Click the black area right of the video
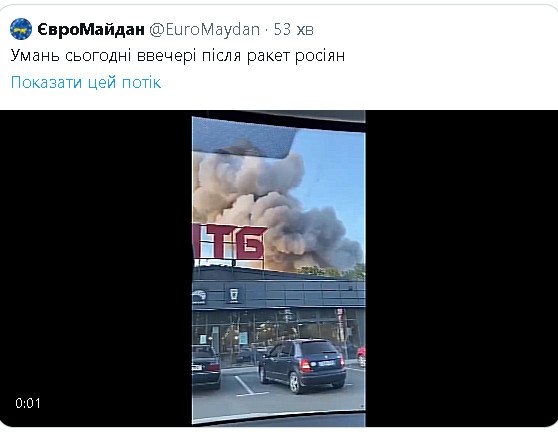558x432 pixels. click(x=462, y=269)
